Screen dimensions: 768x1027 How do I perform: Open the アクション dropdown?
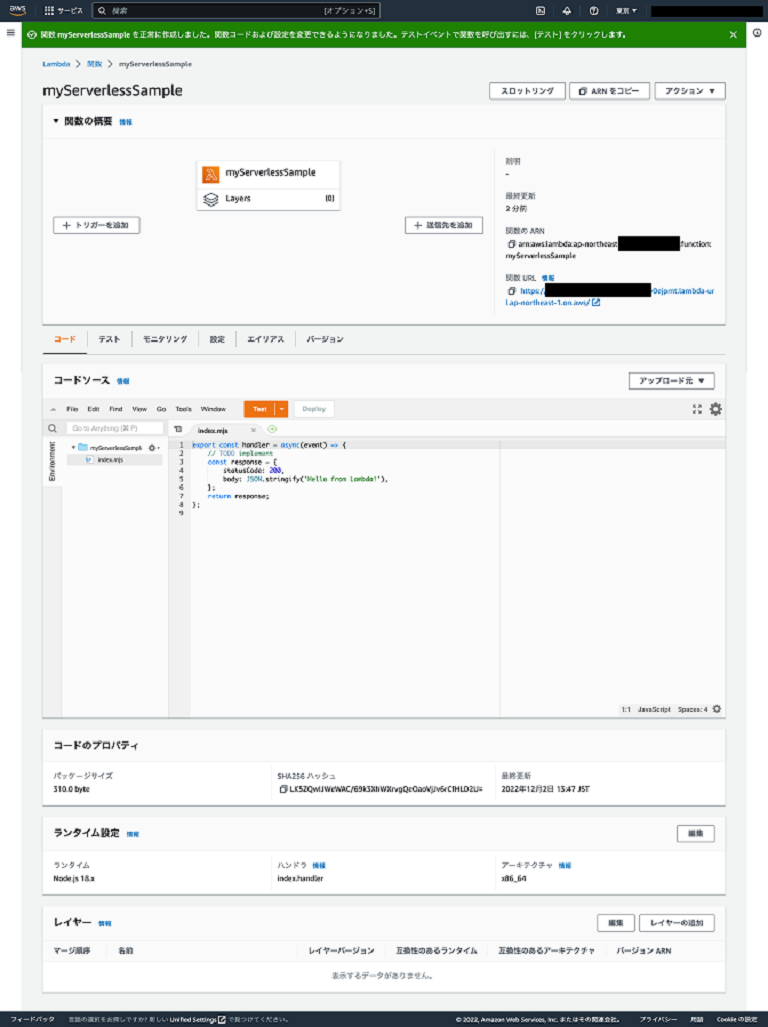click(x=690, y=91)
